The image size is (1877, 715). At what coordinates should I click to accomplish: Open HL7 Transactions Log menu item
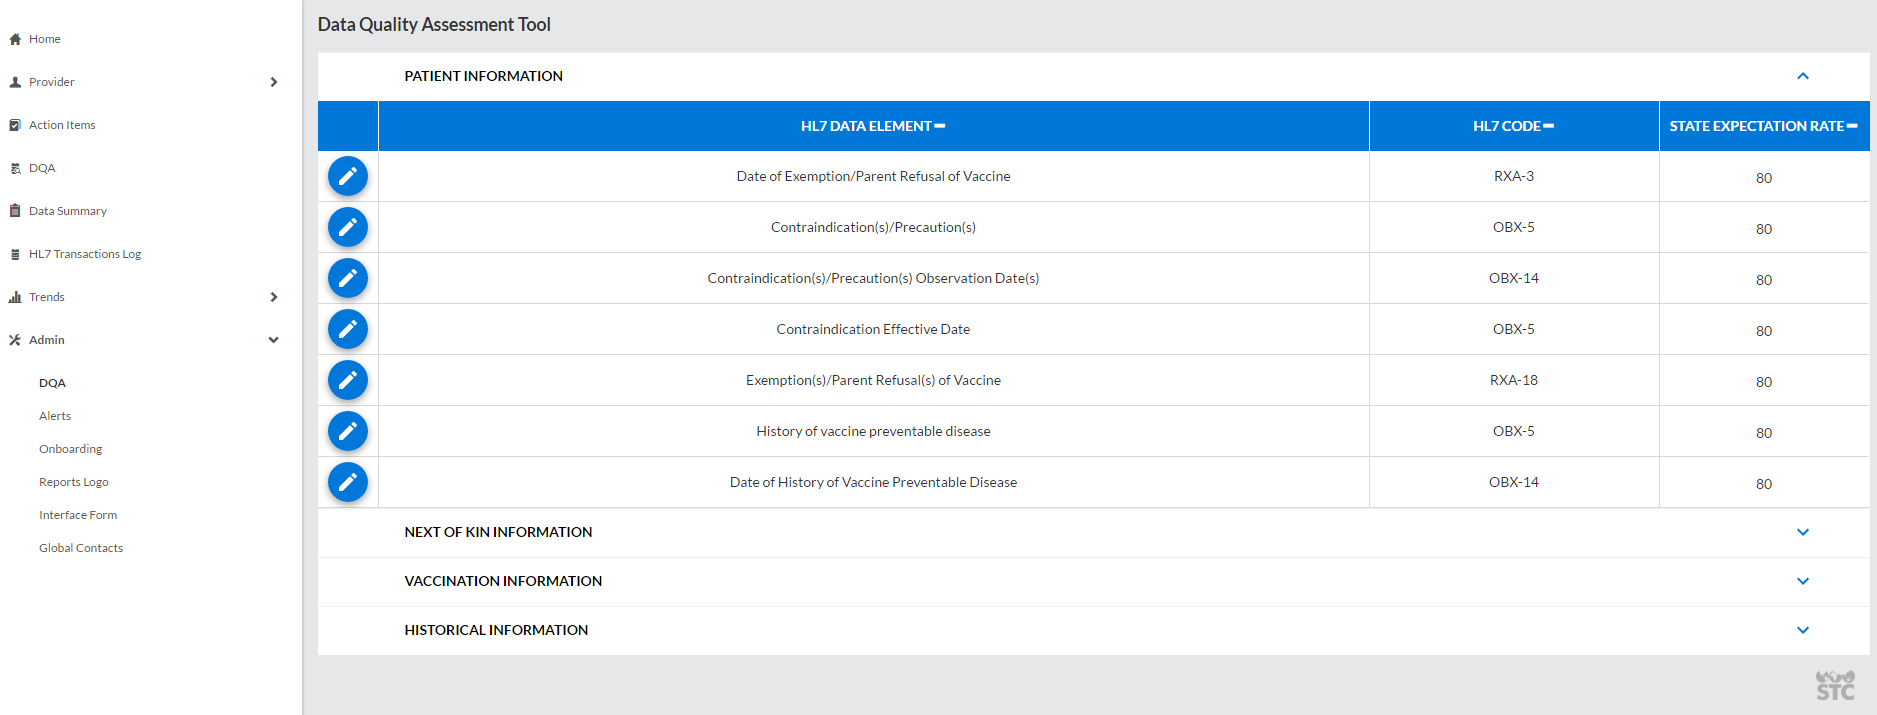[x=85, y=254]
